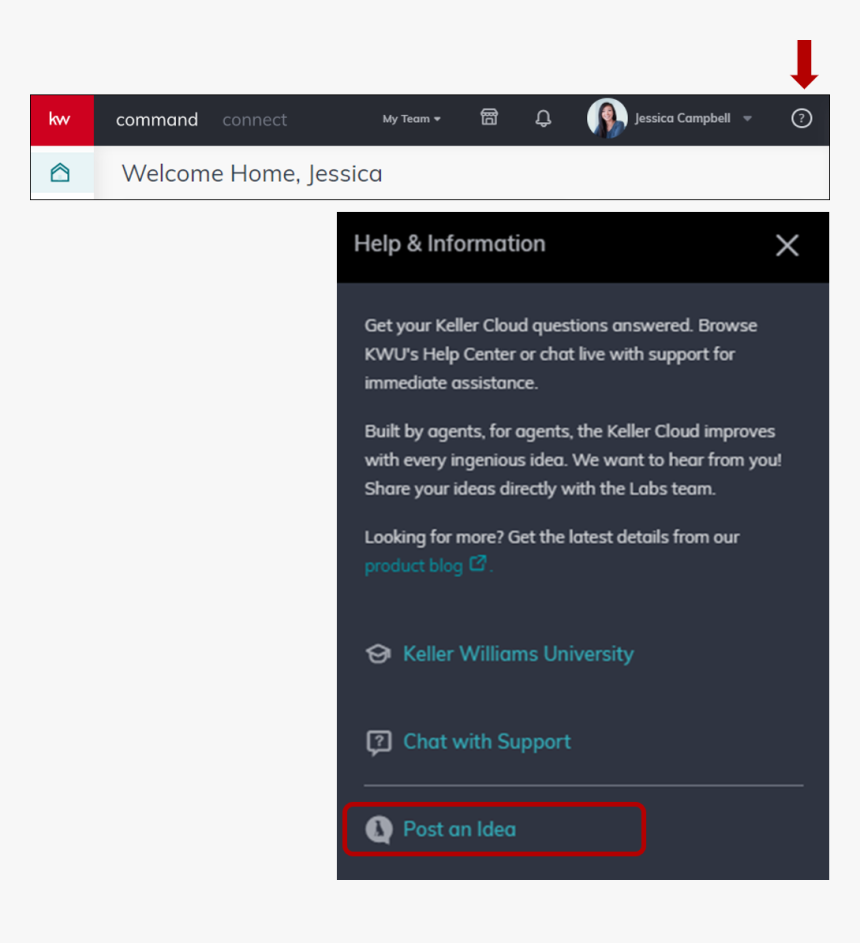The height and width of the screenshot is (943, 860).
Task: Click the chat bubble question icon
Action: click(378, 742)
